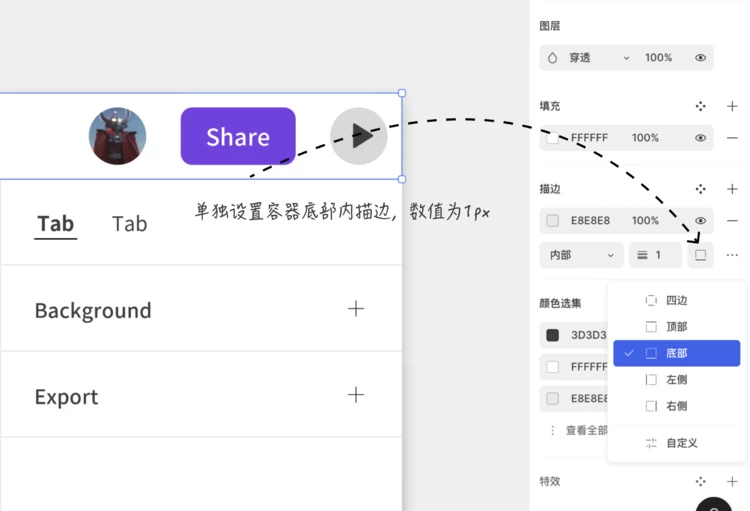Click the round user avatar

tap(117, 136)
